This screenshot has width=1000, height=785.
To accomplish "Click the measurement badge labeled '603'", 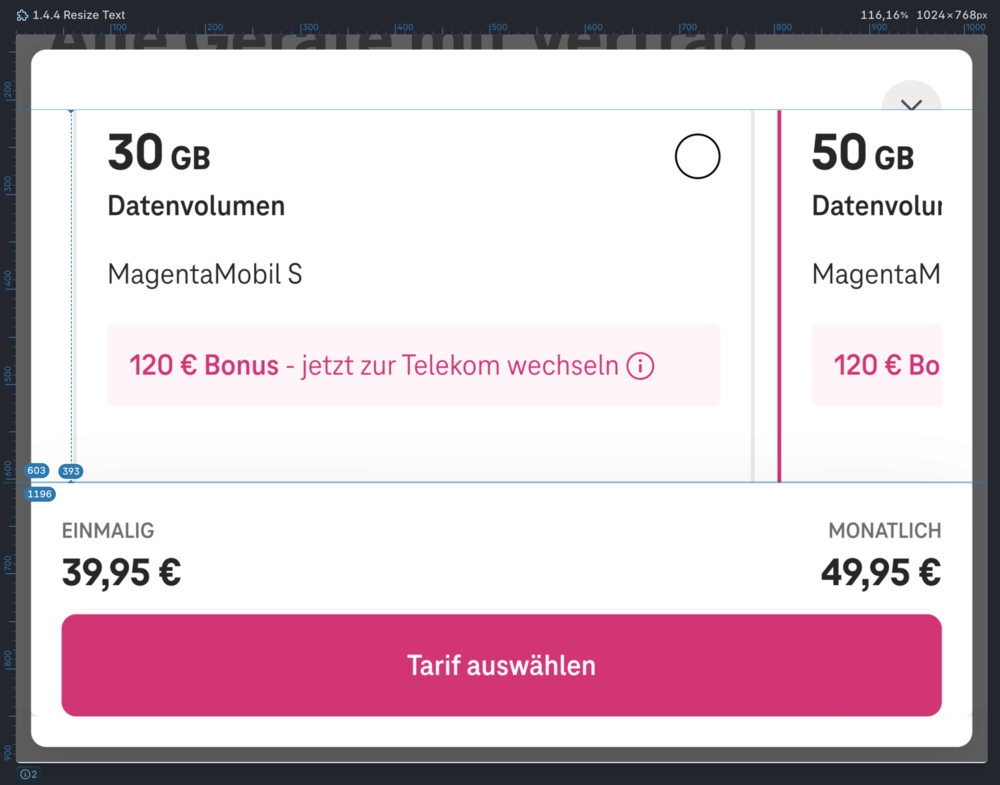I will click(36, 470).
